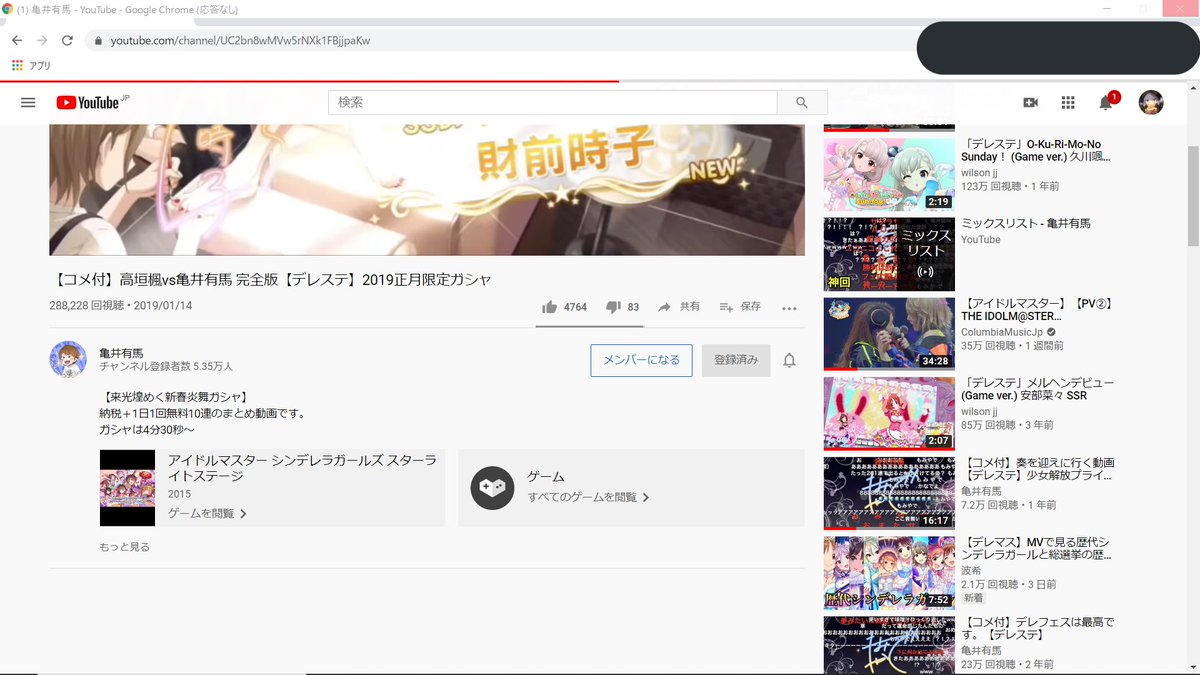Image resolution: width=1200 pixels, height=675 pixels.
Task: Open more actions three-dot menu
Action: pos(789,308)
